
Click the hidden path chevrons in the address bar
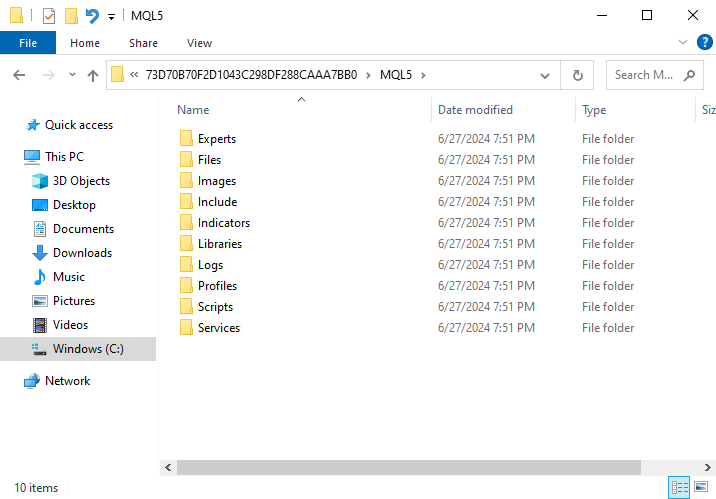[134, 74]
